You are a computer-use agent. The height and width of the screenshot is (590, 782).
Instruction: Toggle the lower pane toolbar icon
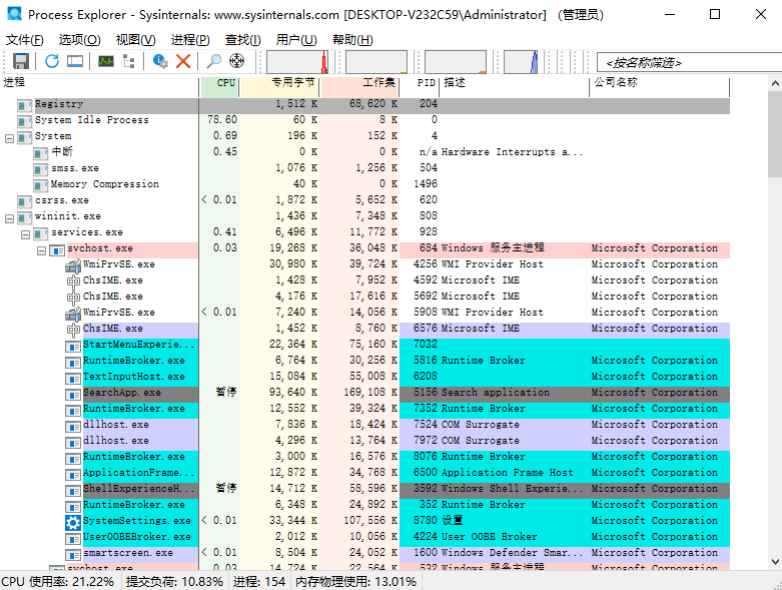[x=75, y=61]
